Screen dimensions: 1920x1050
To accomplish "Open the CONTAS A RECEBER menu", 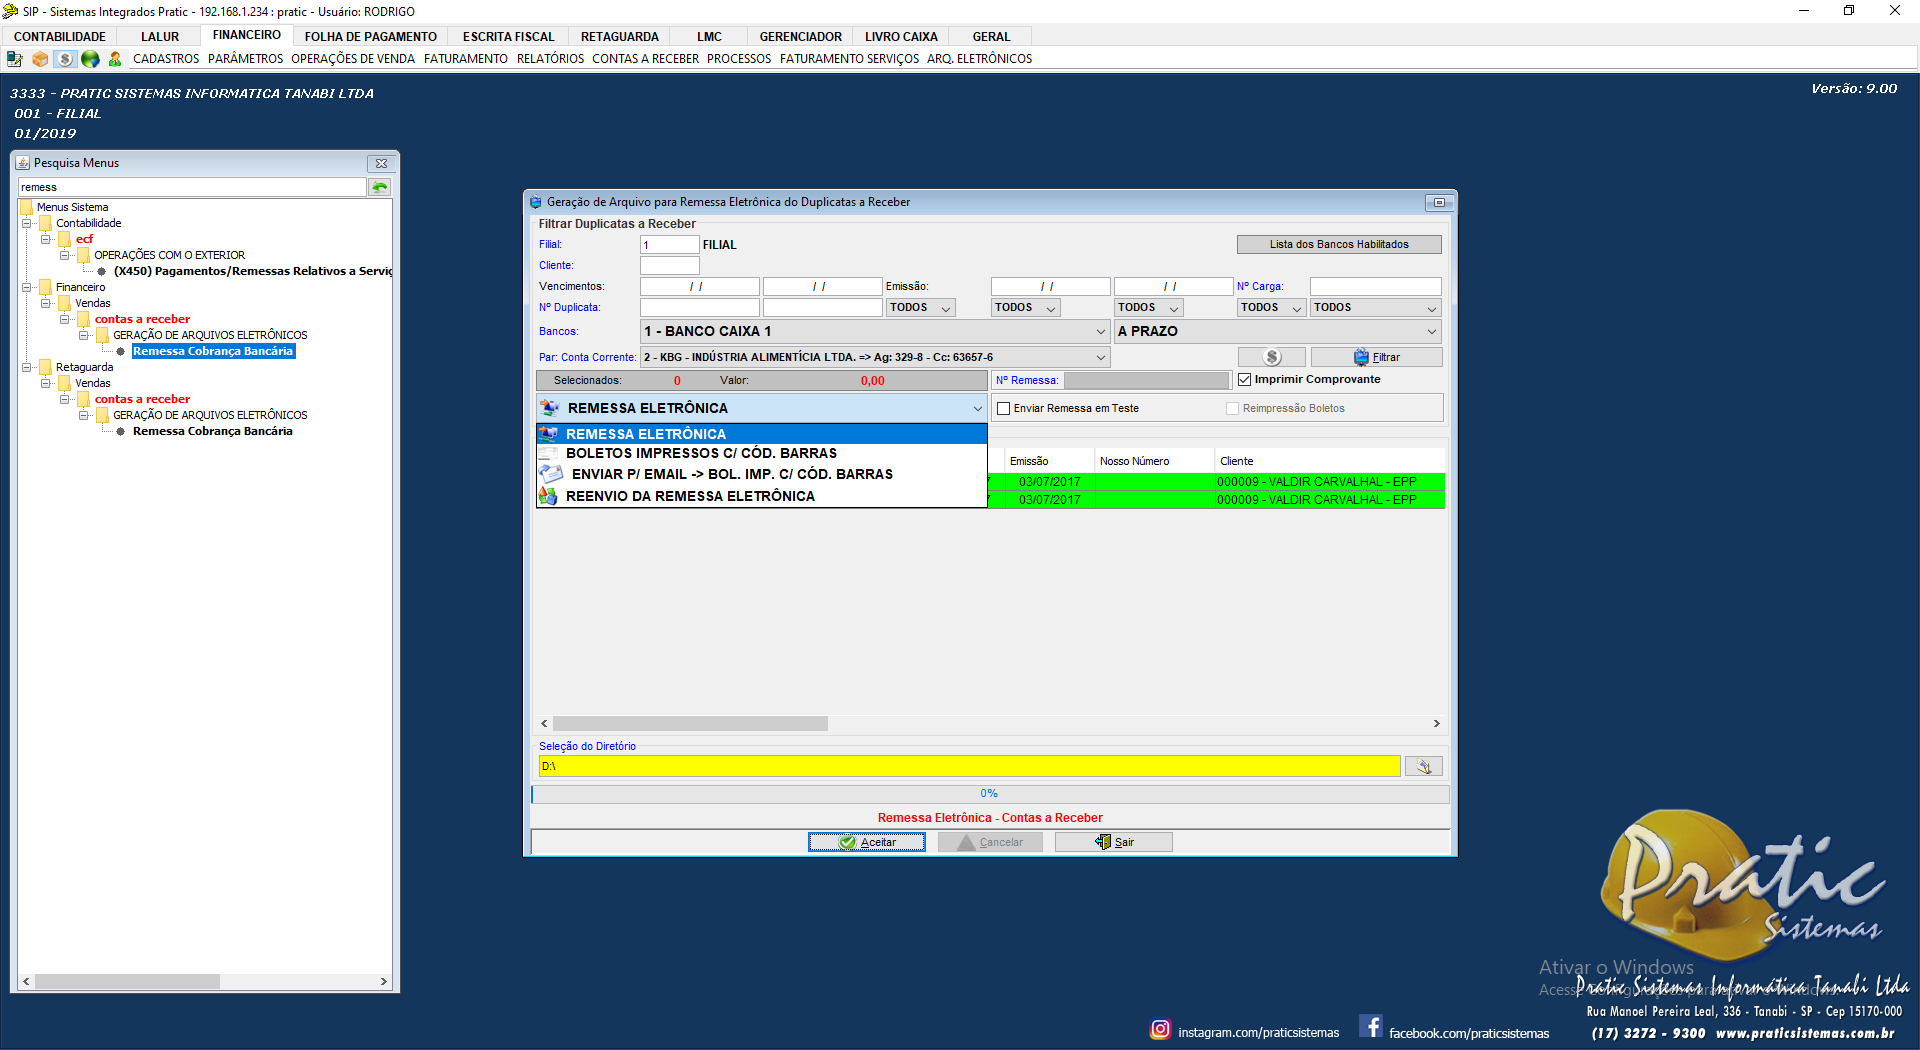I will pos(645,59).
